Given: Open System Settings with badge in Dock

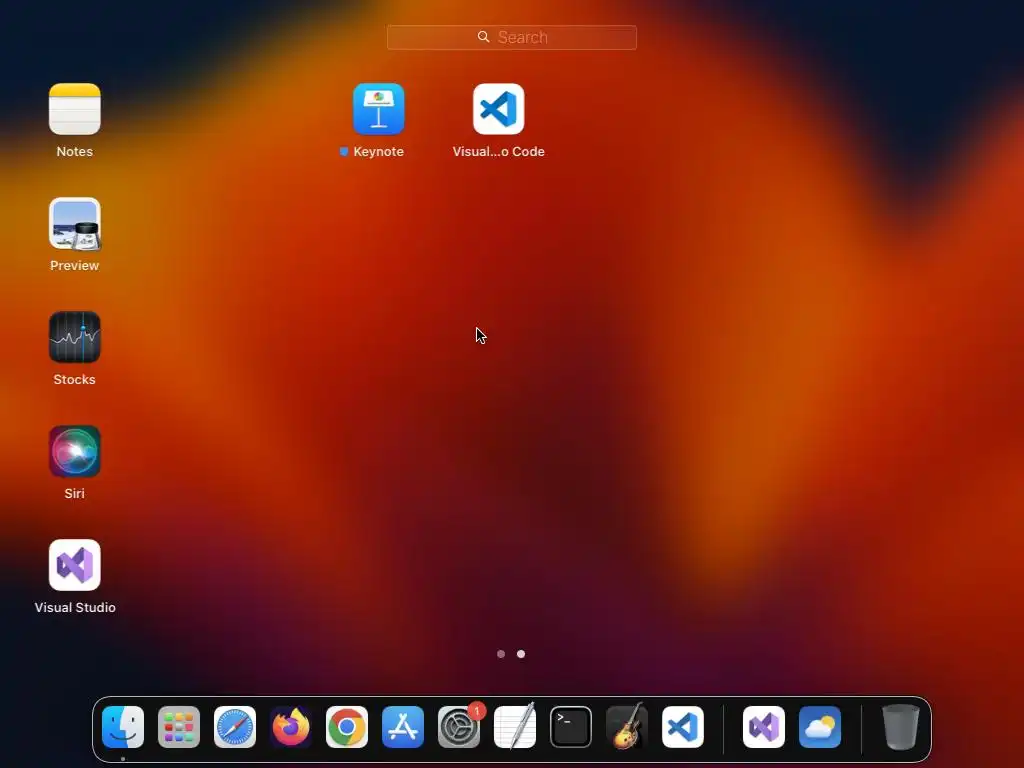Looking at the screenshot, I should click(x=459, y=727).
